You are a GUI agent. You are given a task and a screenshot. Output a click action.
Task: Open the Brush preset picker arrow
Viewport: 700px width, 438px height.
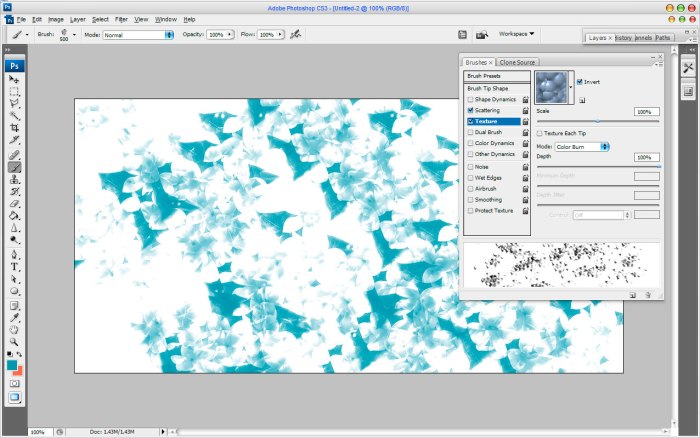point(74,34)
